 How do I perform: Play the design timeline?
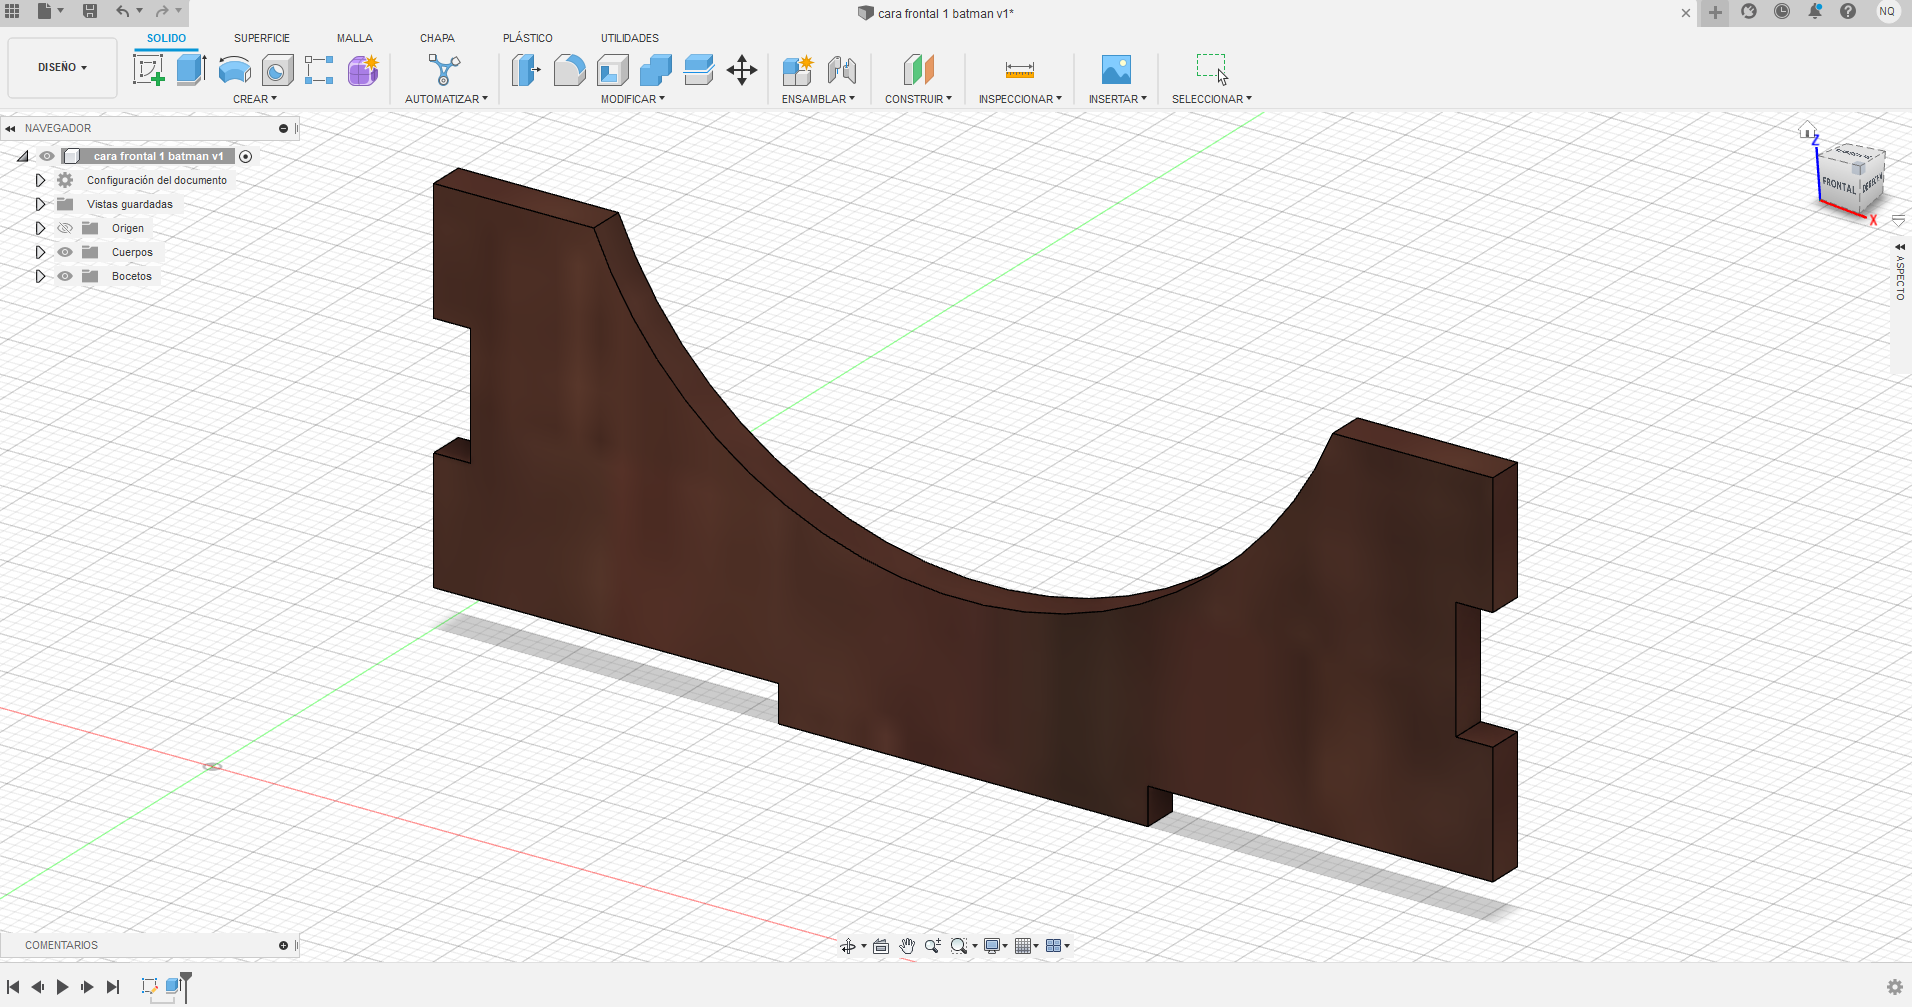click(62, 987)
